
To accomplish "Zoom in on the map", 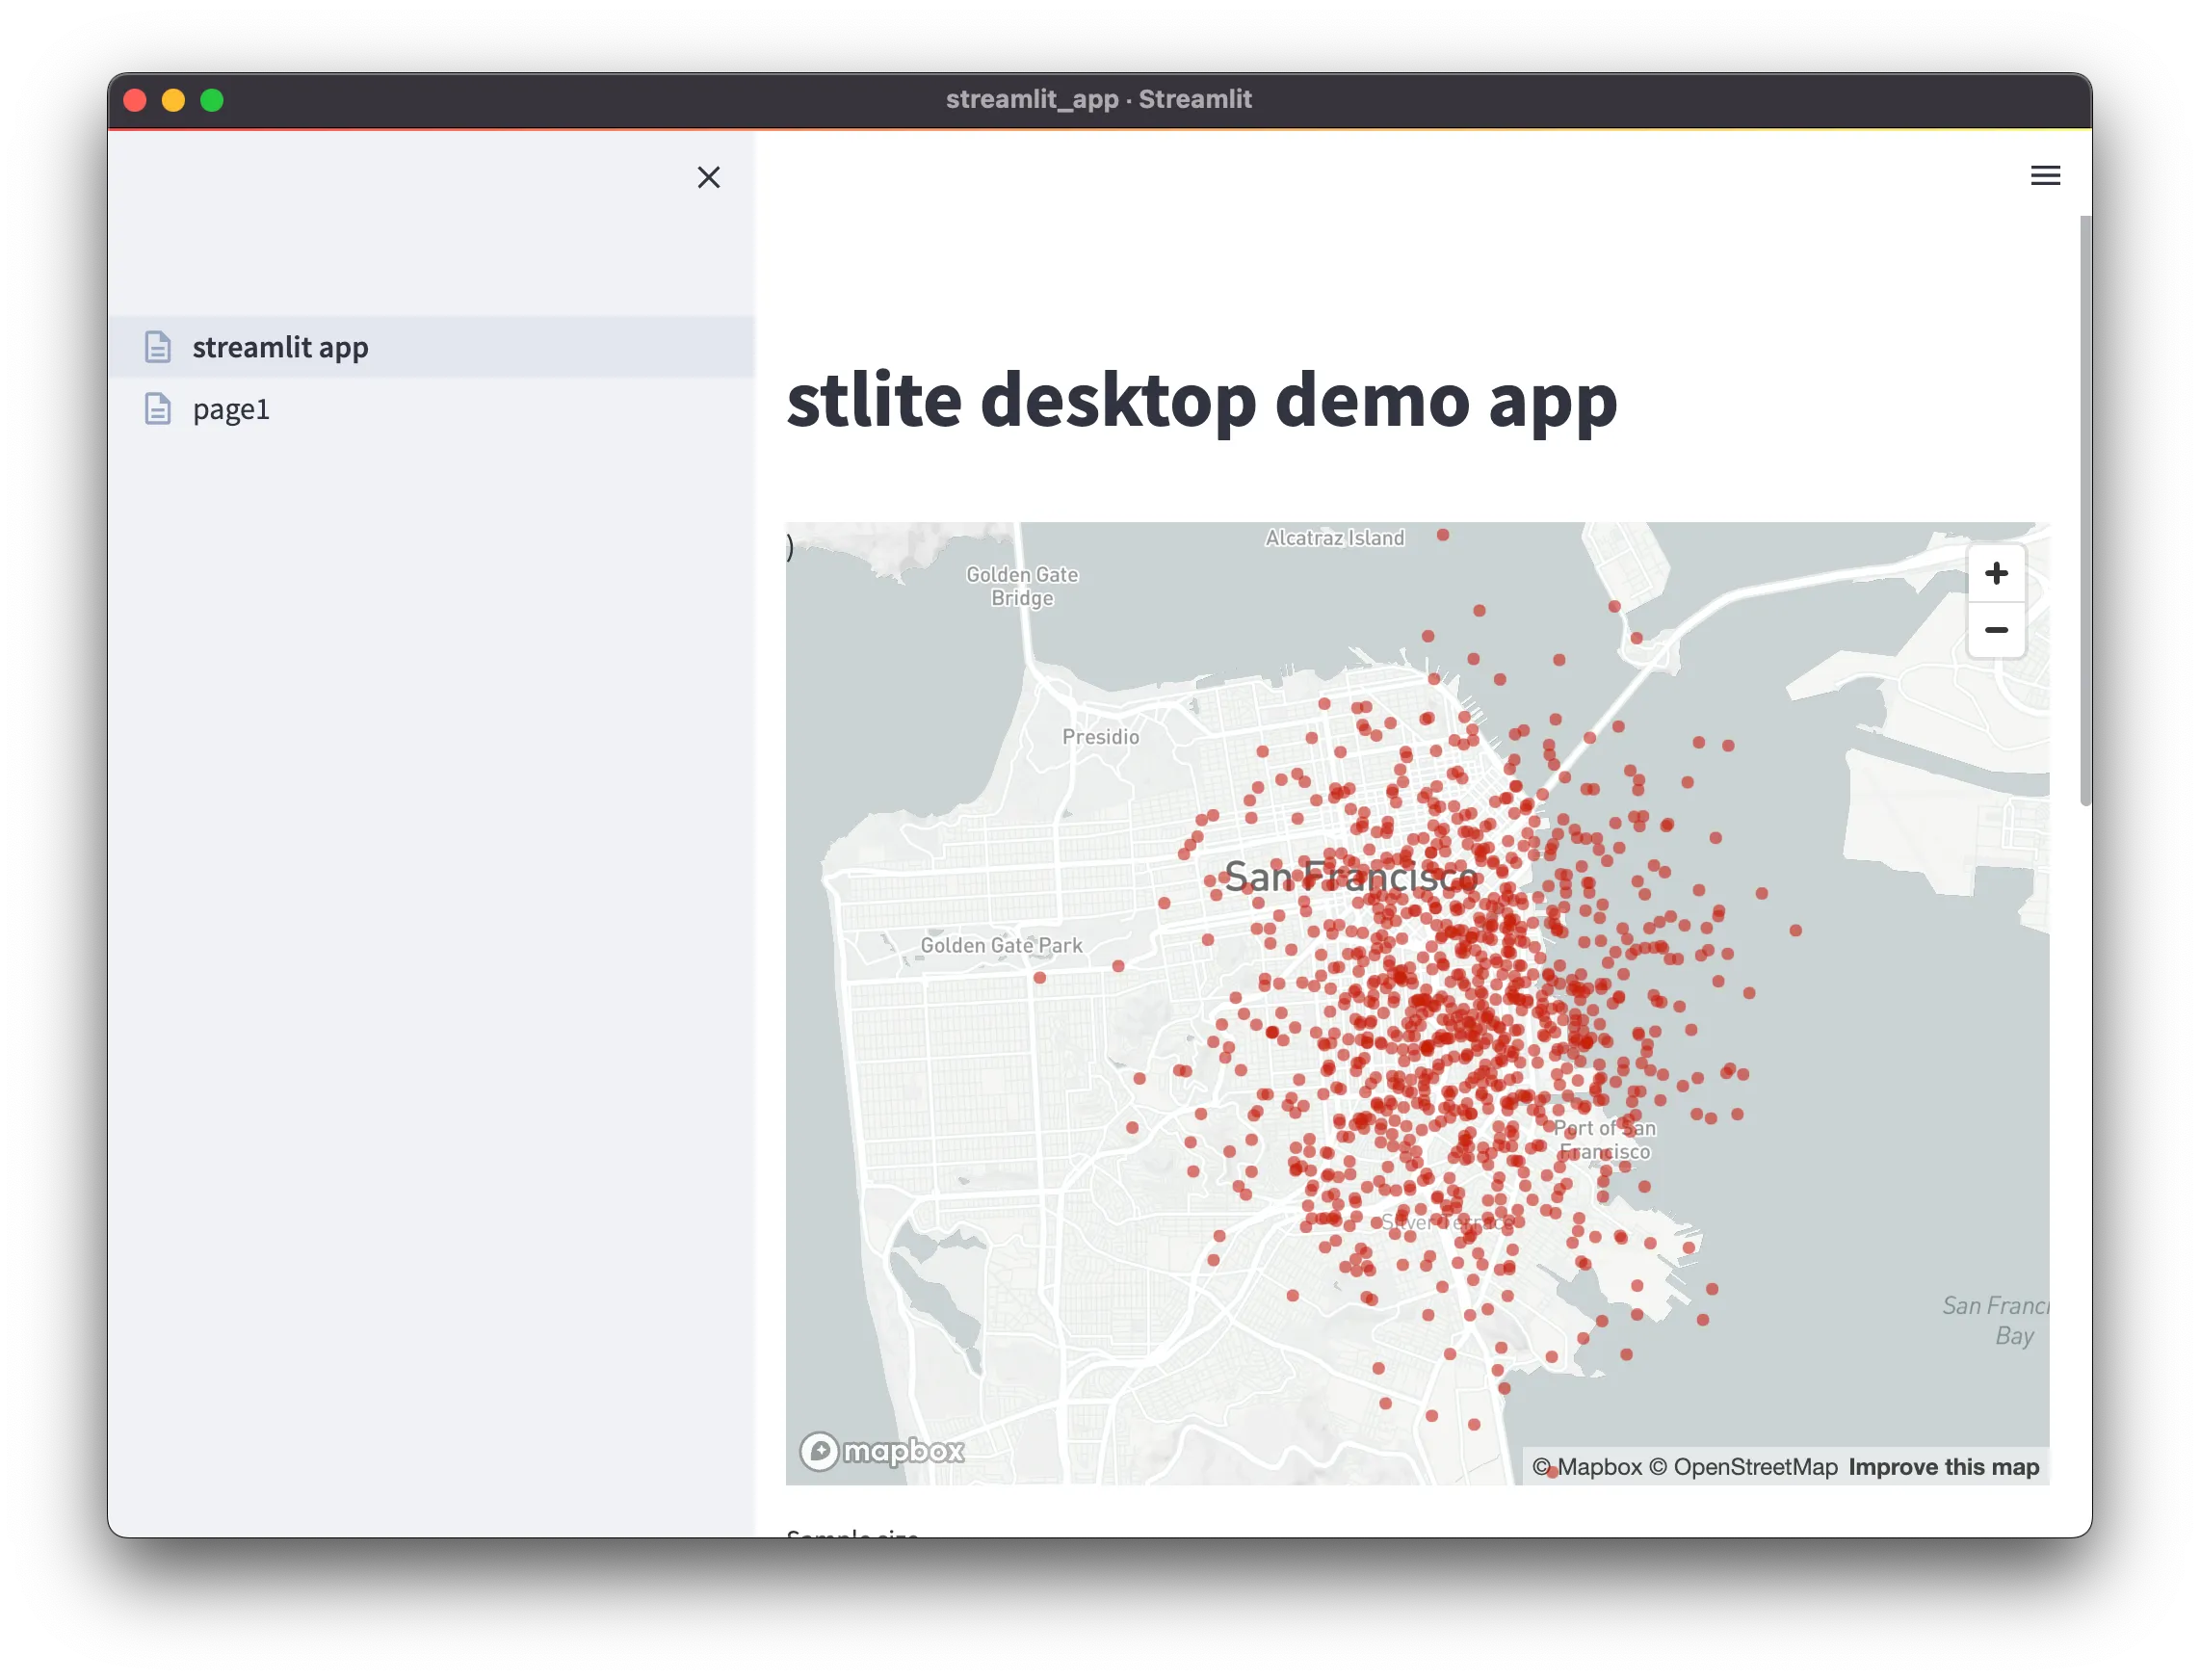I will 1996,573.
